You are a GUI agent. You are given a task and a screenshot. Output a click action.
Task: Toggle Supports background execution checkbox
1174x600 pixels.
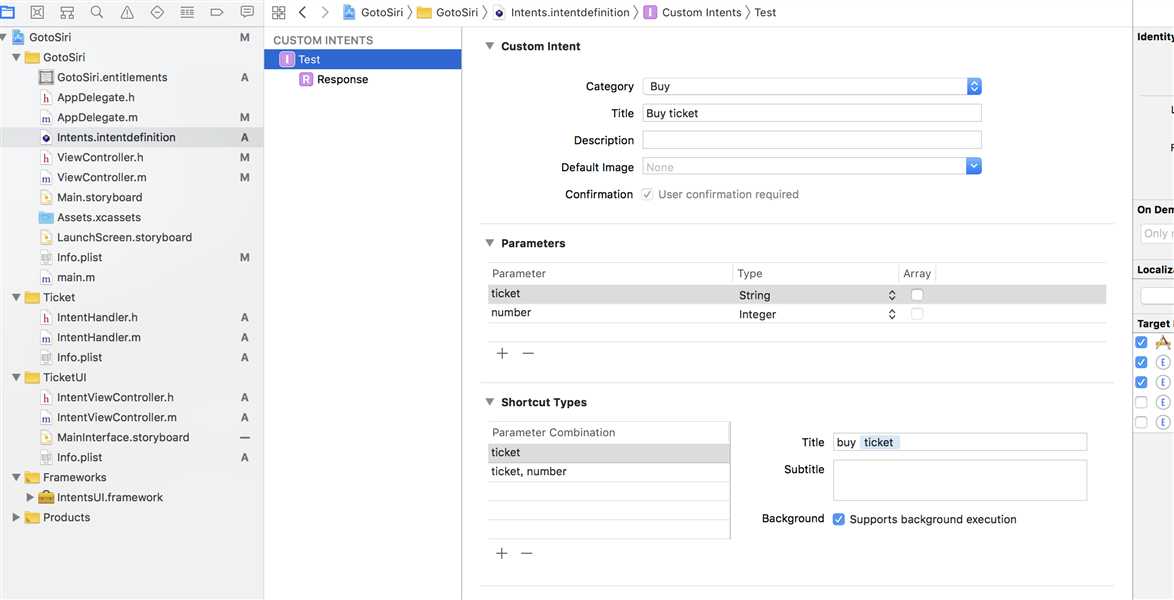point(839,519)
